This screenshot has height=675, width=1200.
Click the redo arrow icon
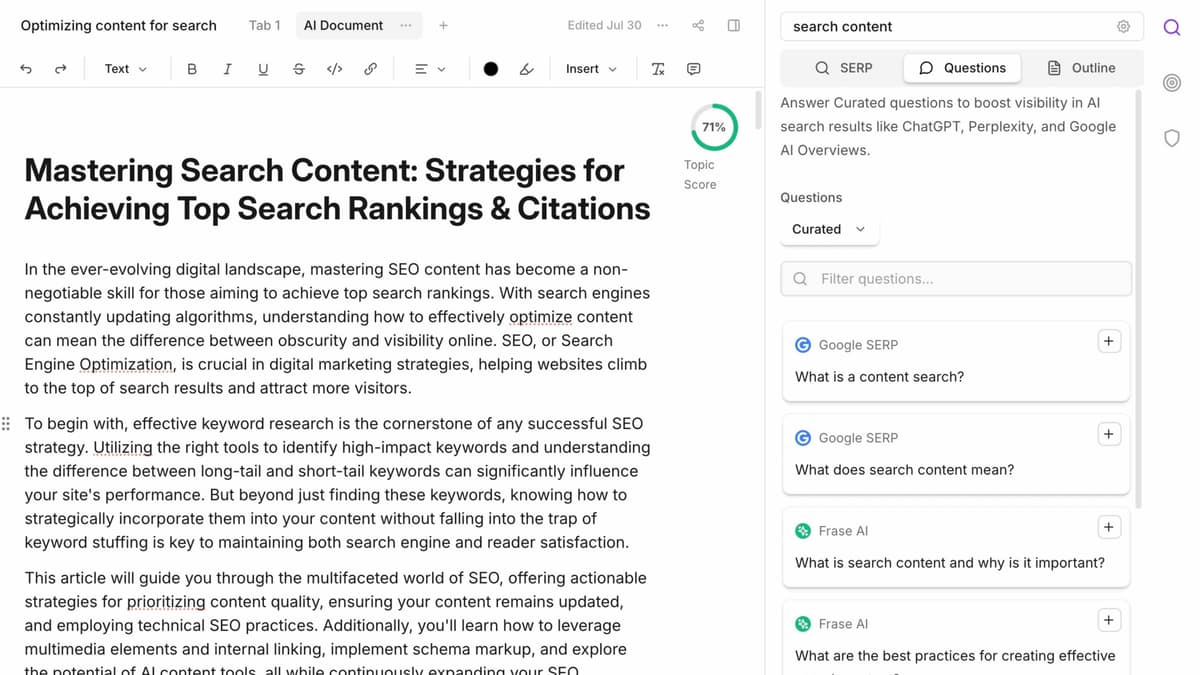[61, 69]
